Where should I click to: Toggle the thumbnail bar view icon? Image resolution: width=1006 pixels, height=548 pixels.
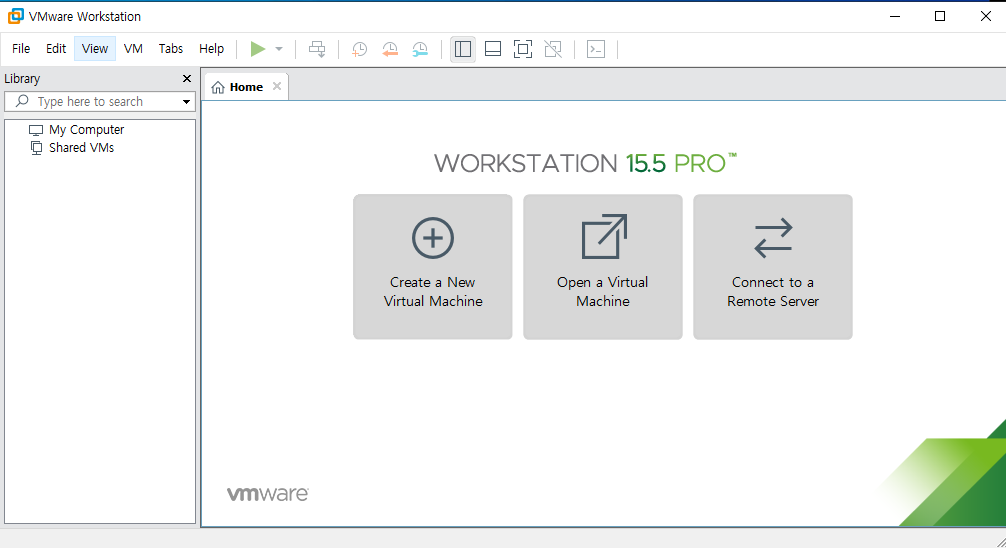coord(493,49)
